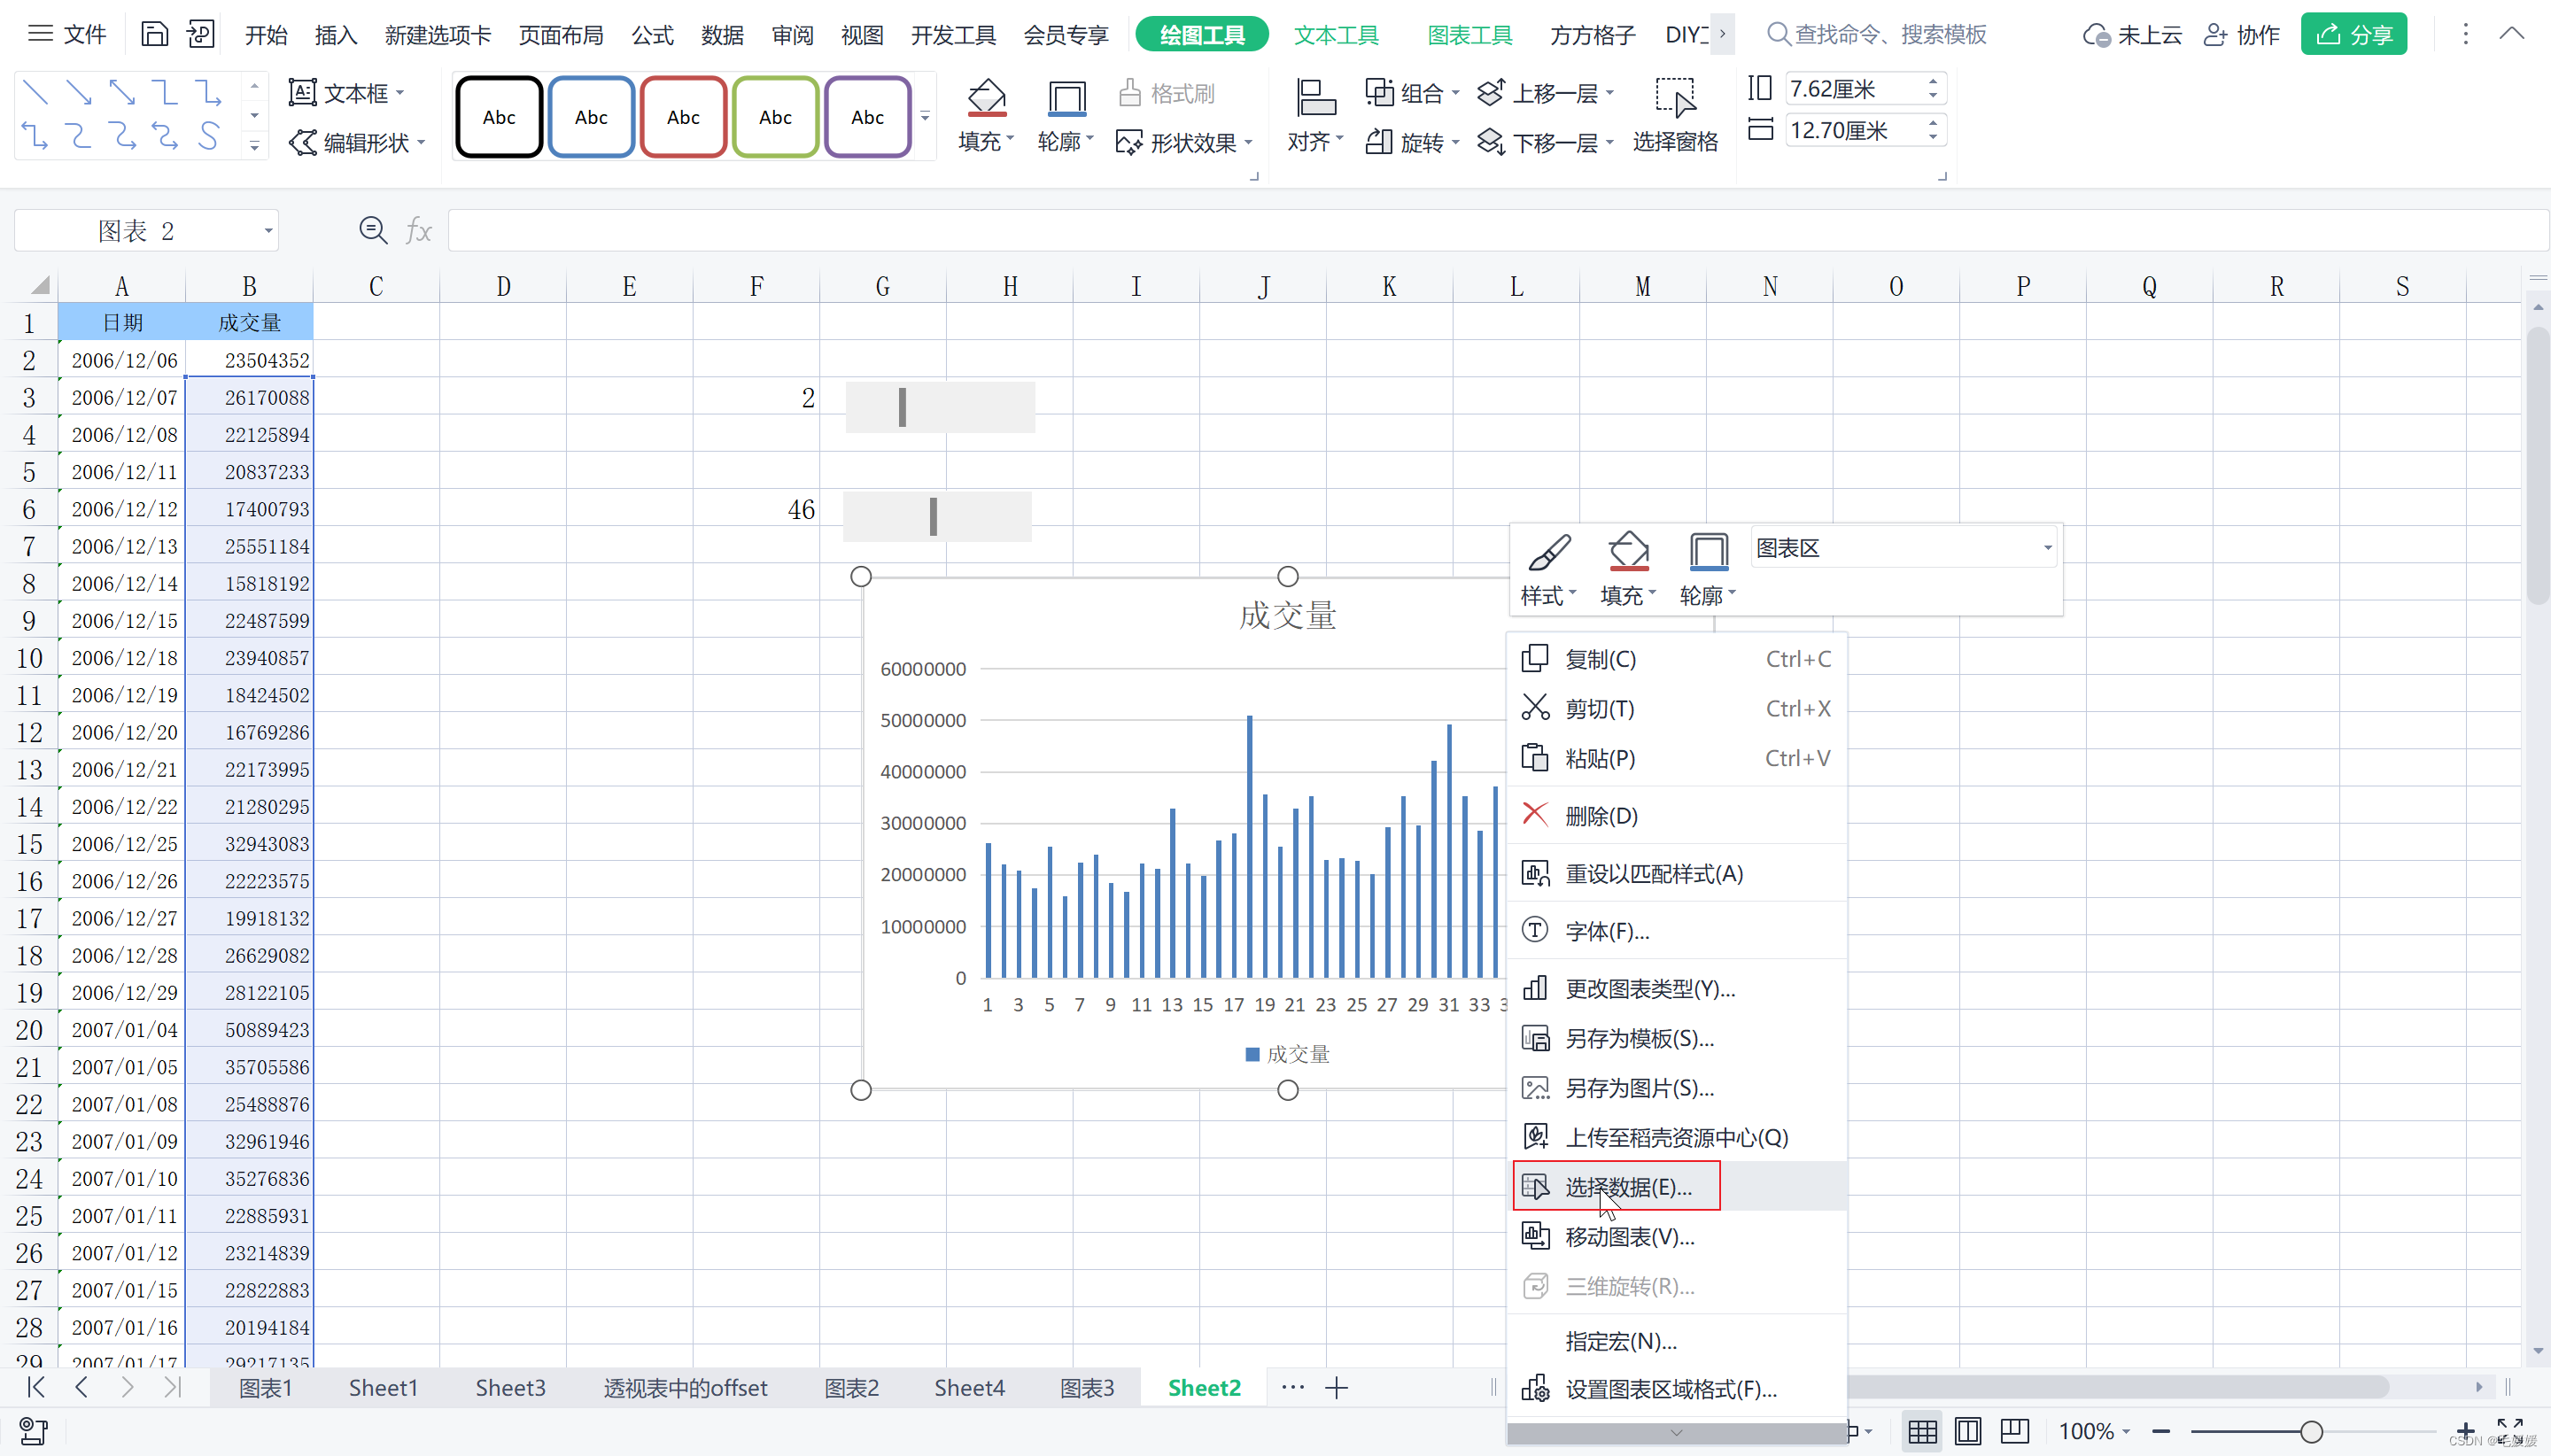Click the scroll bar control next to value 46

pos(937,516)
